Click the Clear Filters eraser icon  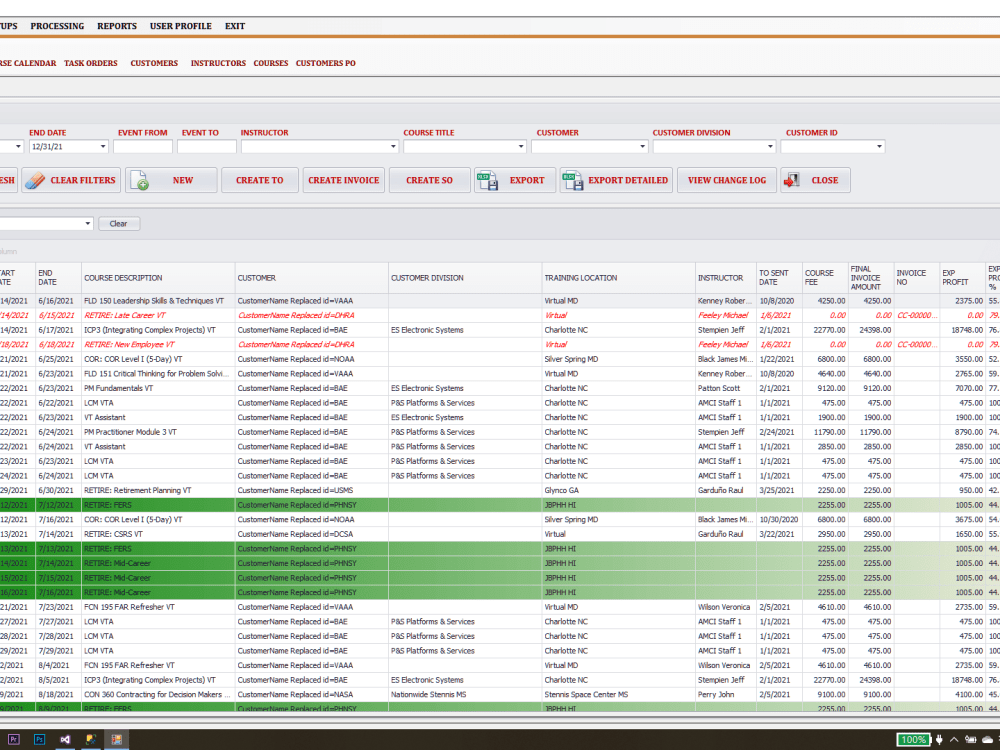[x=35, y=180]
